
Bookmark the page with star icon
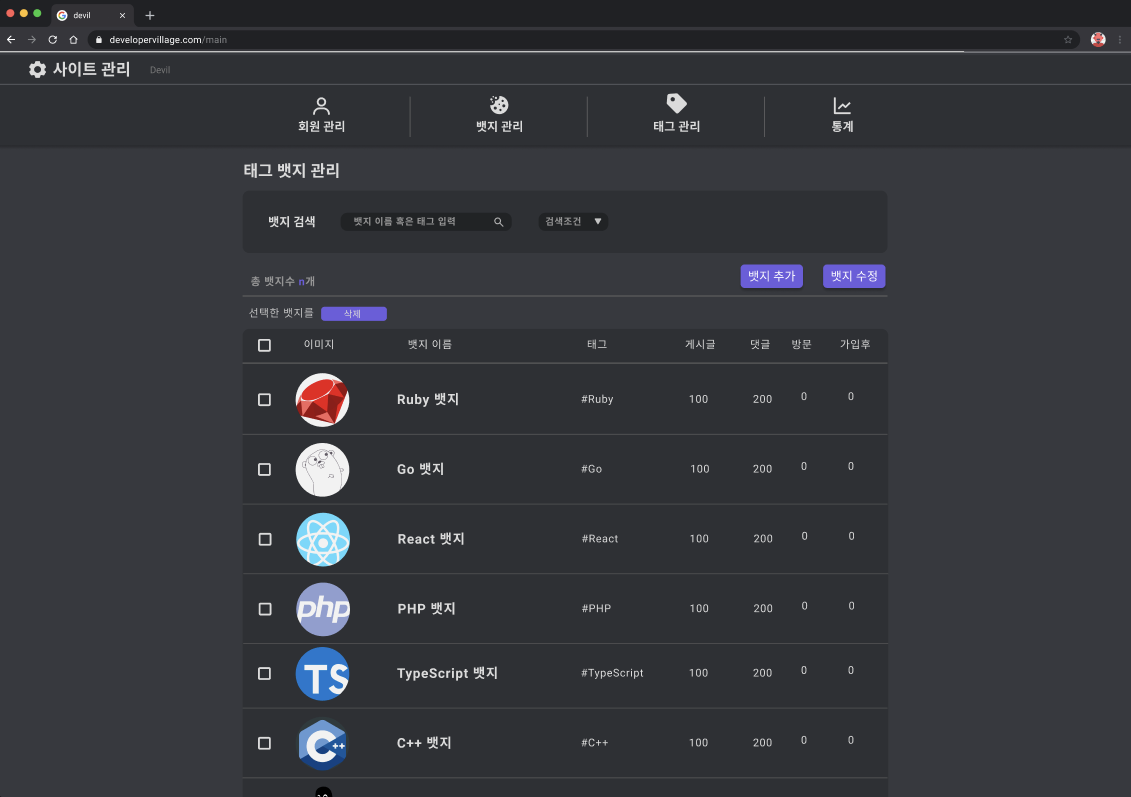click(1068, 40)
